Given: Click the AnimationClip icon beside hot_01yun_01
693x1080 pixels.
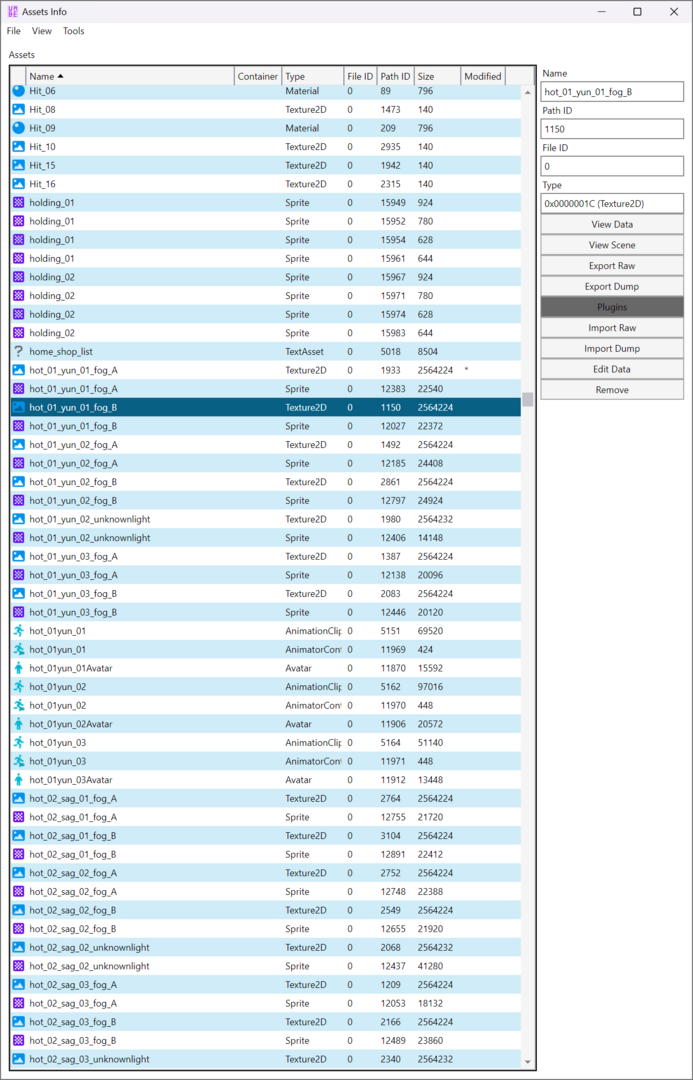Looking at the screenshot, I should coord(19,631).
